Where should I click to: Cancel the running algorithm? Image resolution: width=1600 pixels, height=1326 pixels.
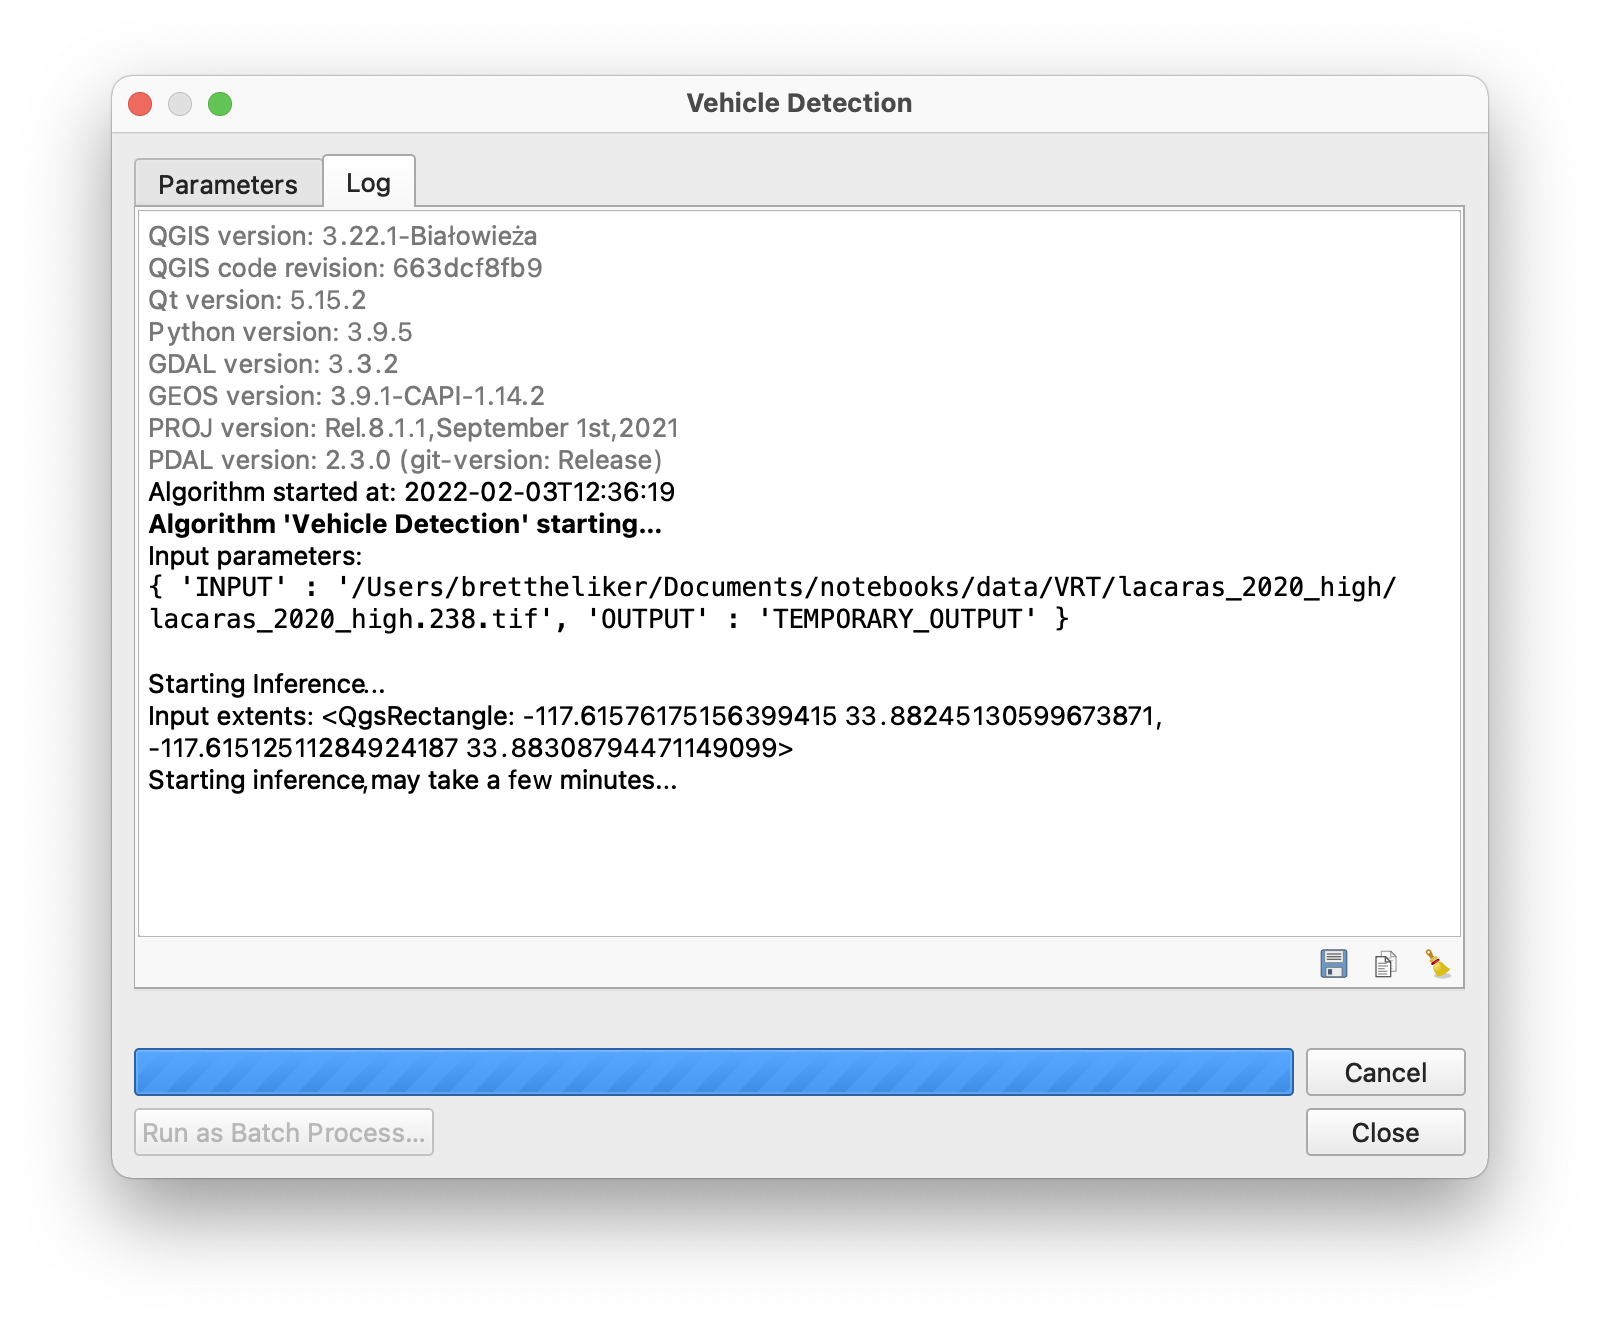click(1385, 1072)
